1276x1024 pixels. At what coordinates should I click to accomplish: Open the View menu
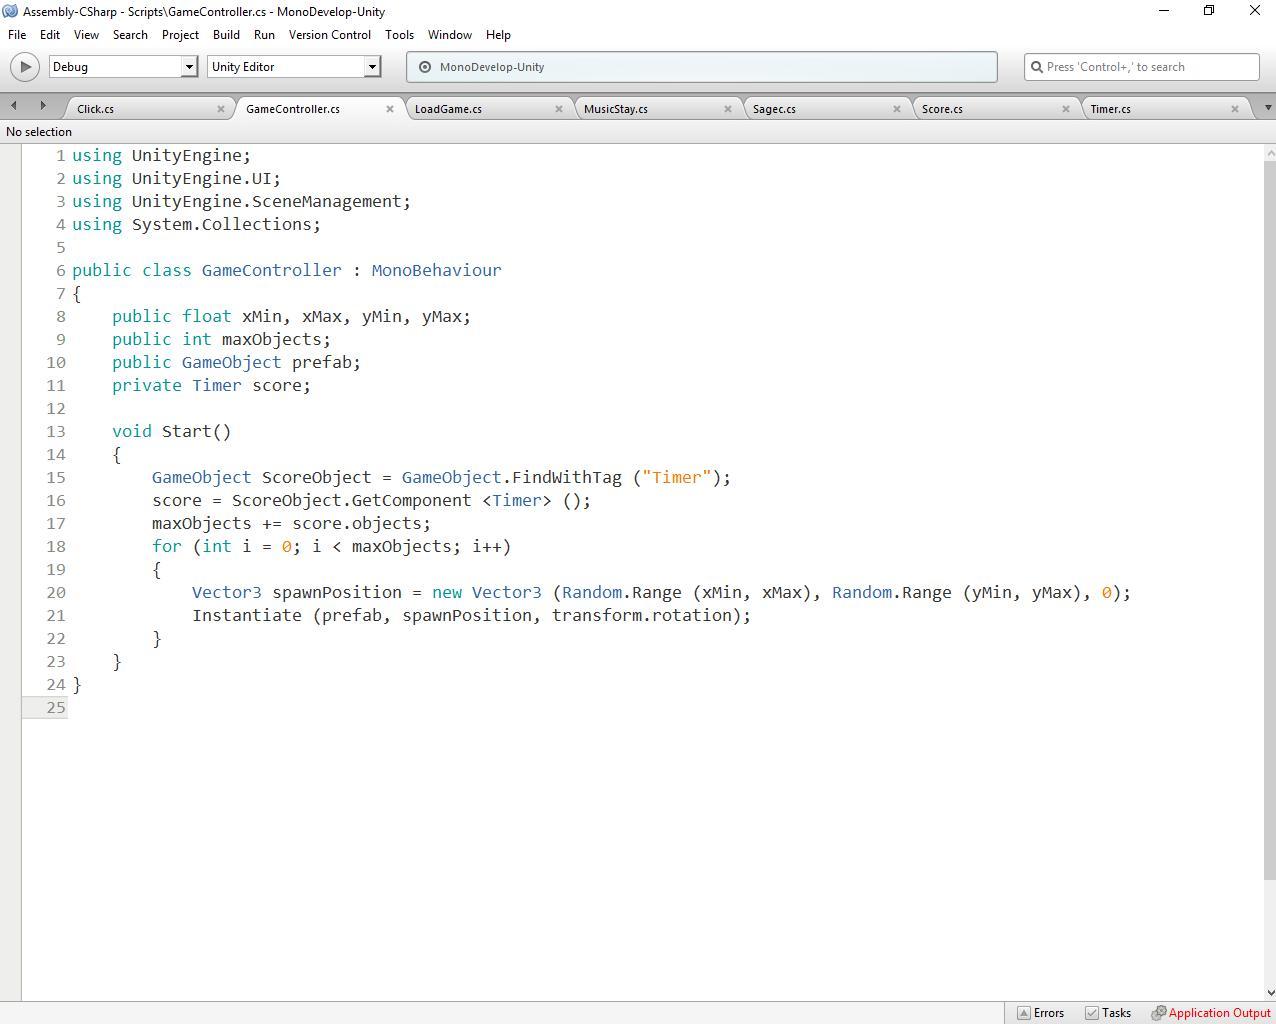tap(86, 34)
